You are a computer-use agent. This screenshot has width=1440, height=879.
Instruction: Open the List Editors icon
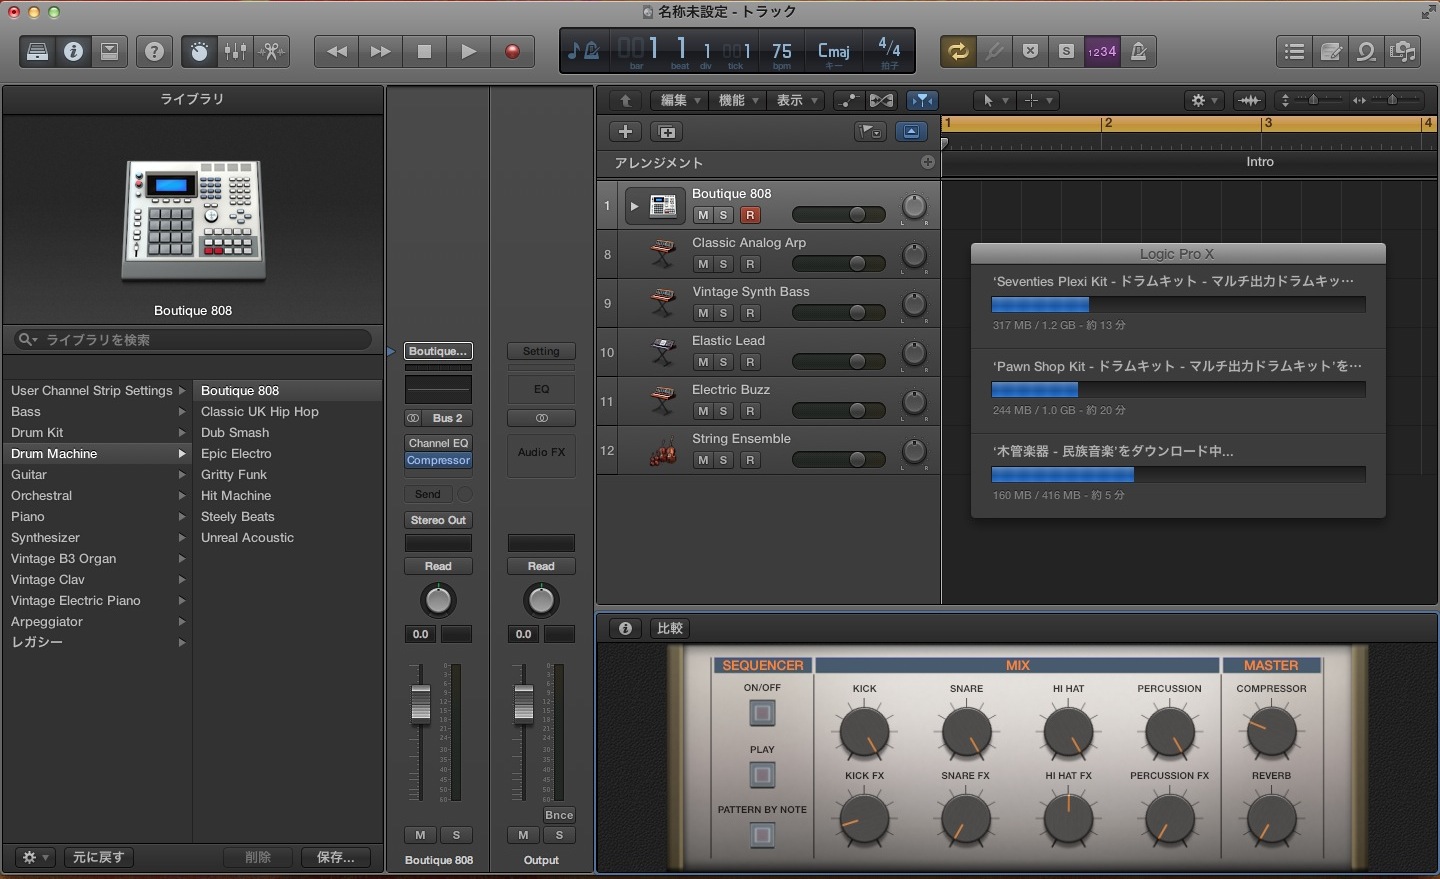[x=1294, y=52]
